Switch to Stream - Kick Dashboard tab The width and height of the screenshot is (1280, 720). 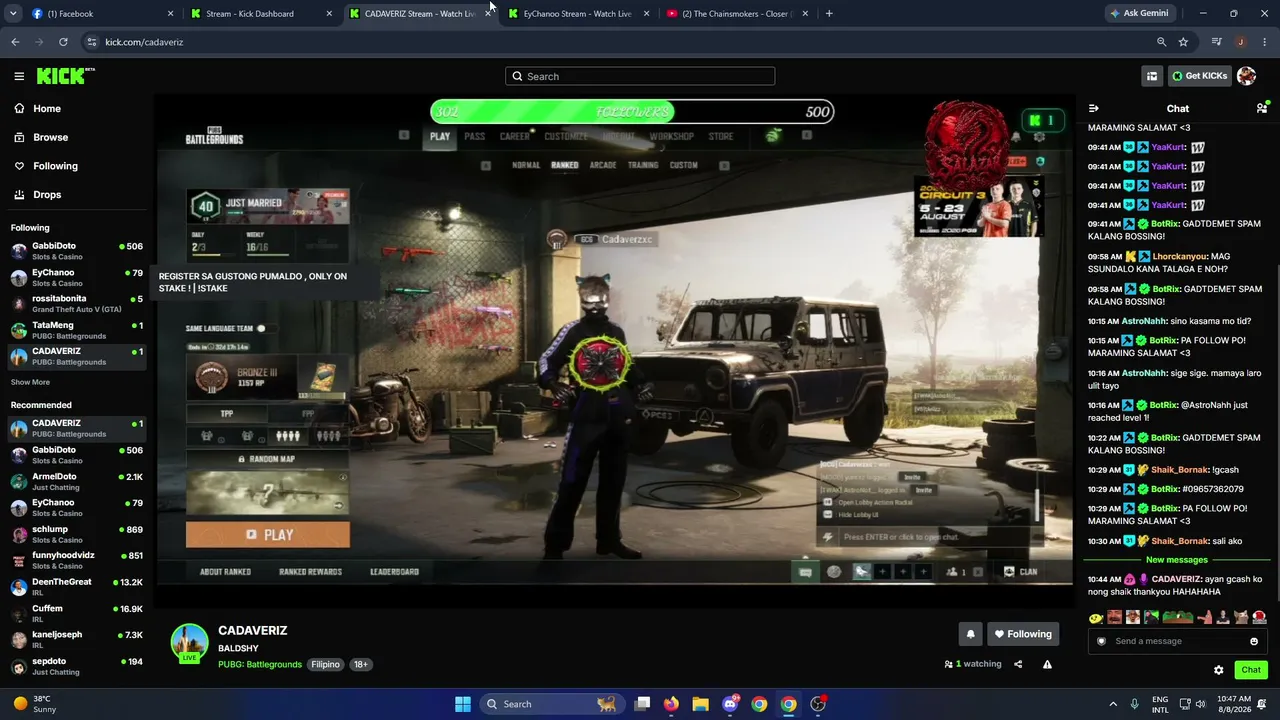[260, 14]
